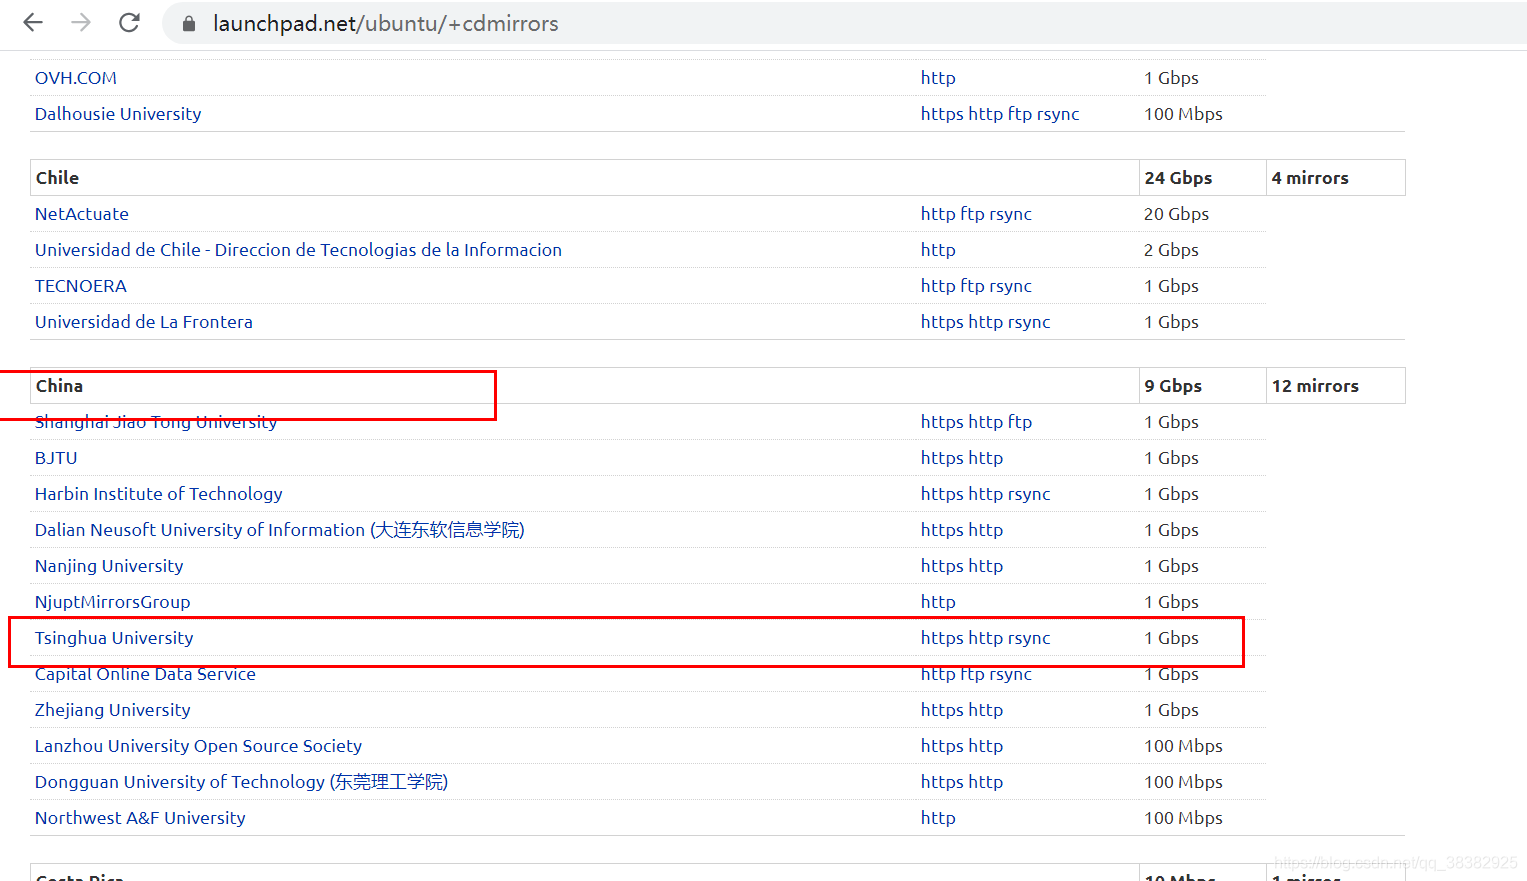Click the http link for NjuptMirrorsGroup

point(938,602)
